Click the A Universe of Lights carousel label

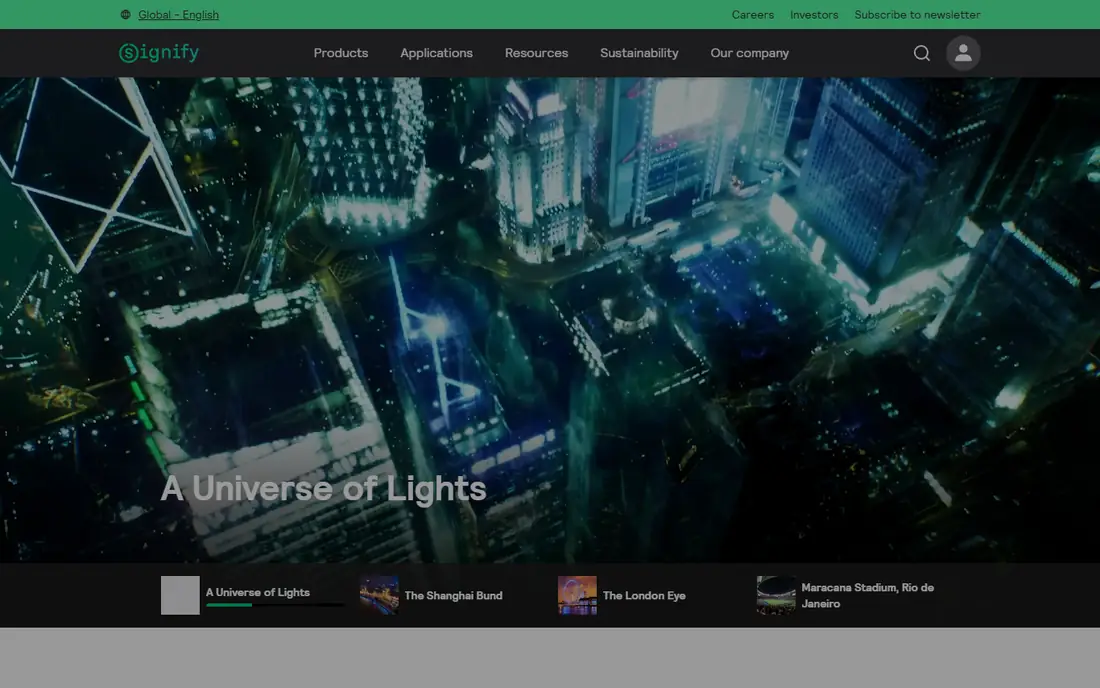[257, 592]
